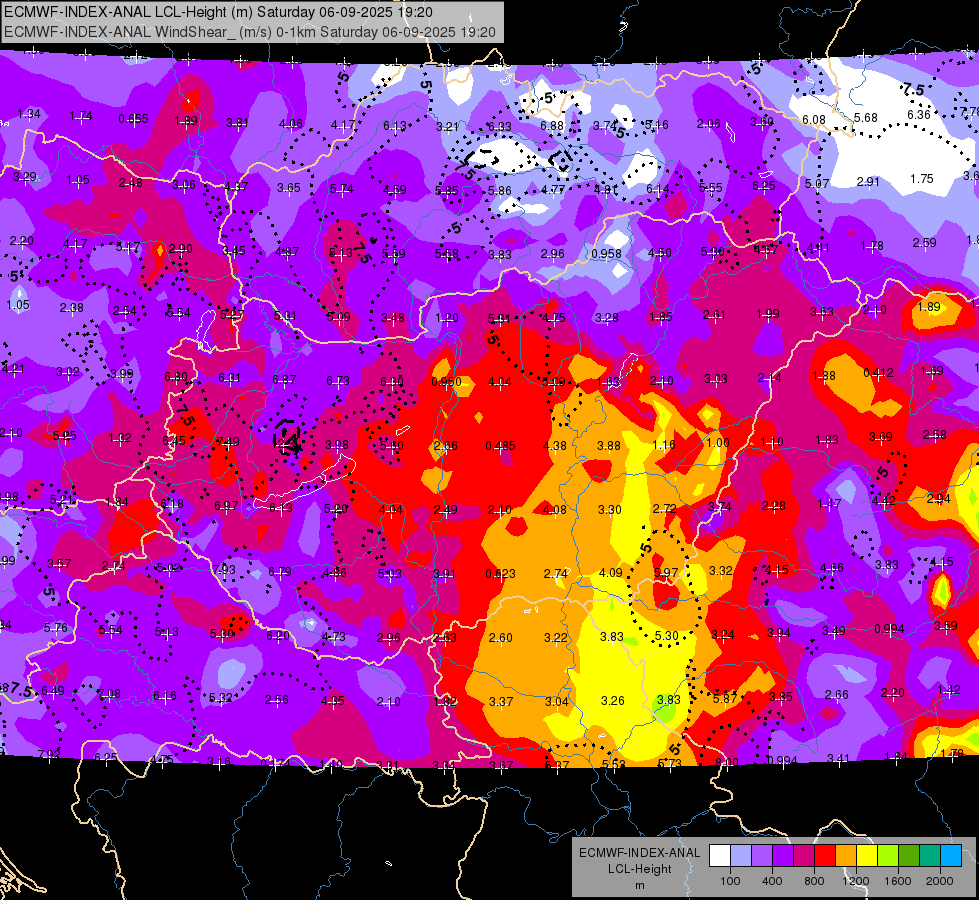This screenshot has width=979, height=900.
Task: Click wind shear value 5.97
Action: tap(666, 572)
